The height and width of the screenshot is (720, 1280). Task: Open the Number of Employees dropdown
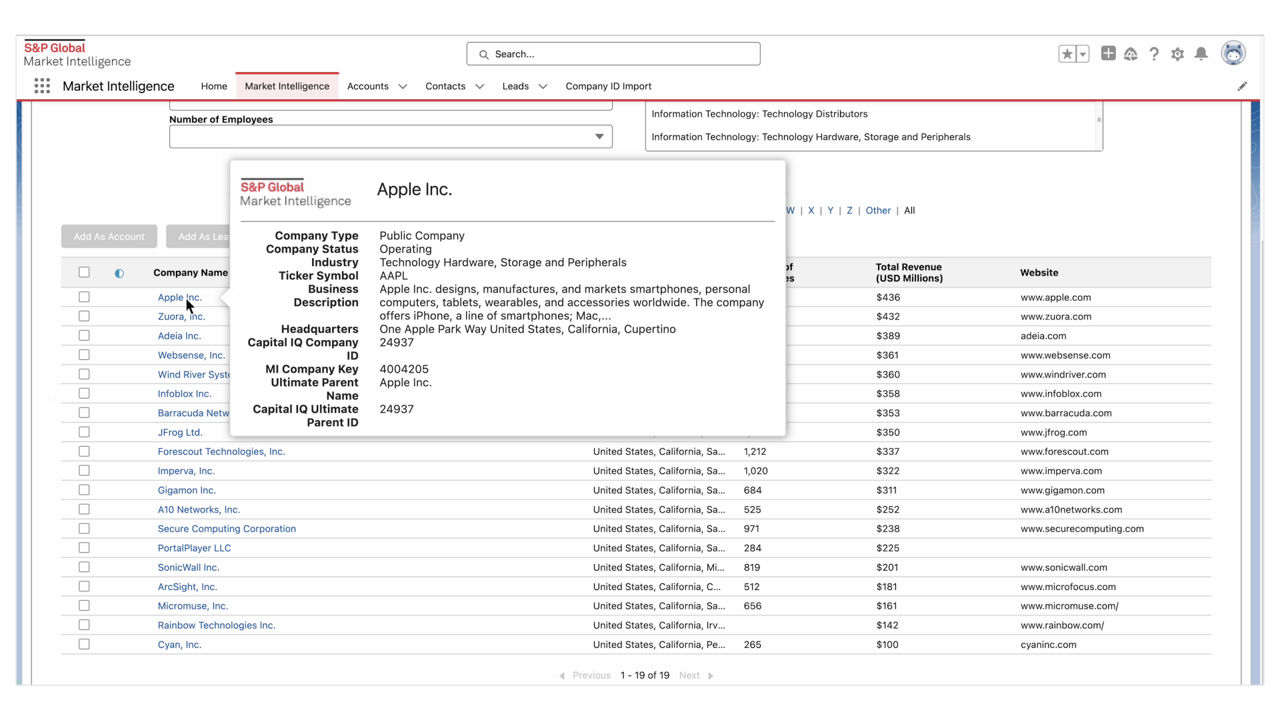391,137
